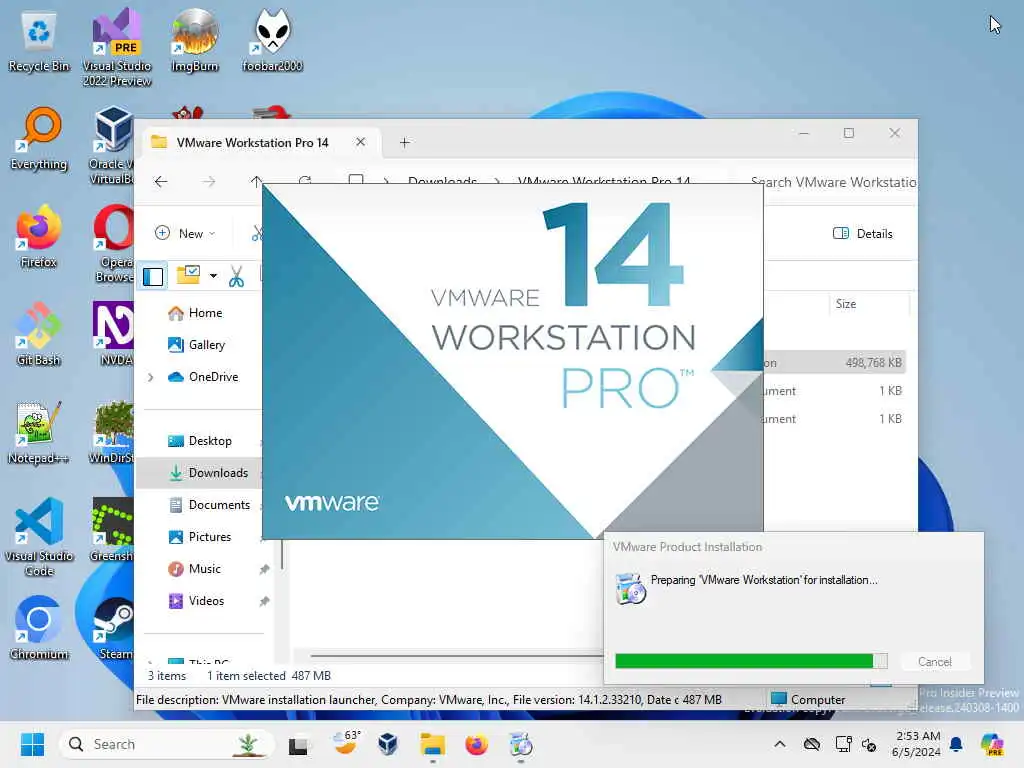1024x768 pixels.
Task: Select the VMware Workstation Pro 14 tab
Action: click(252, 142)
